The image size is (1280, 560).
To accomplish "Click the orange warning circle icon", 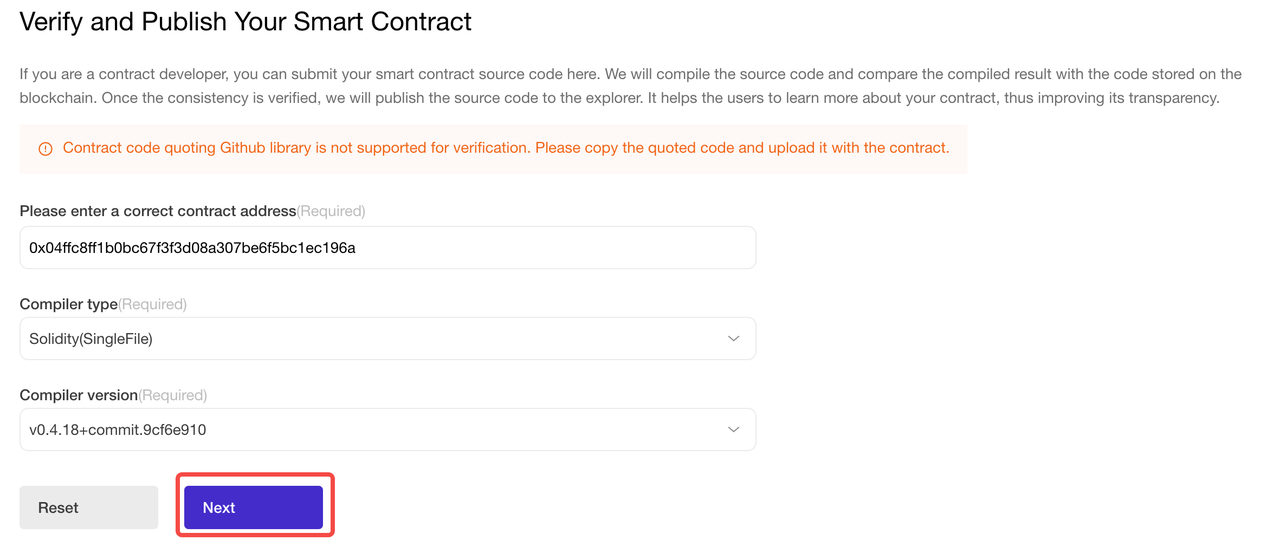I will pos(45,149).
